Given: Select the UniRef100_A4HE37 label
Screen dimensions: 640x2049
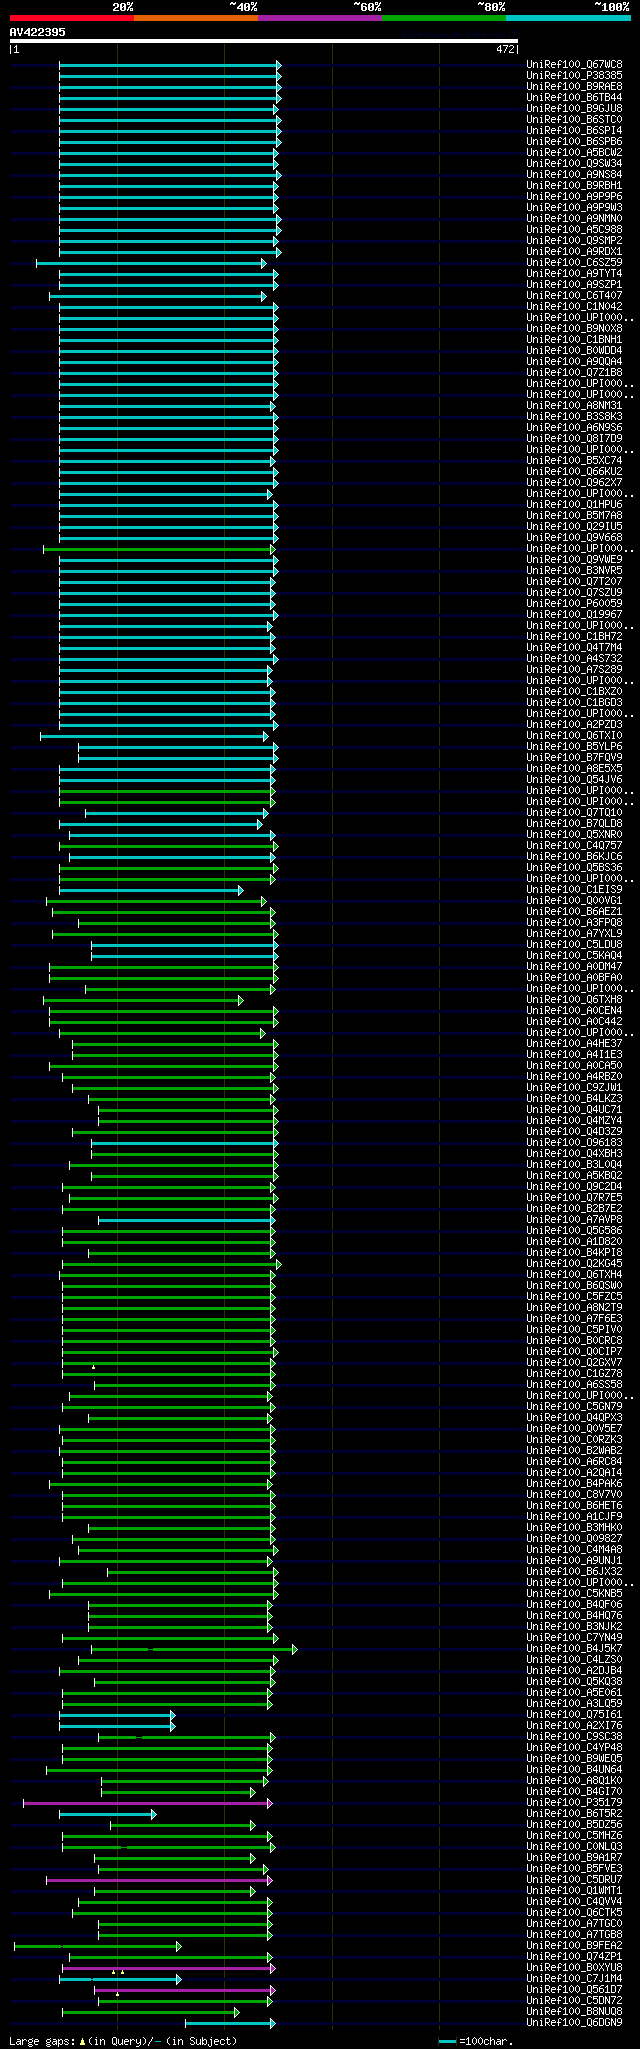Looking at the screenshot, I should tap(574, 1044).
